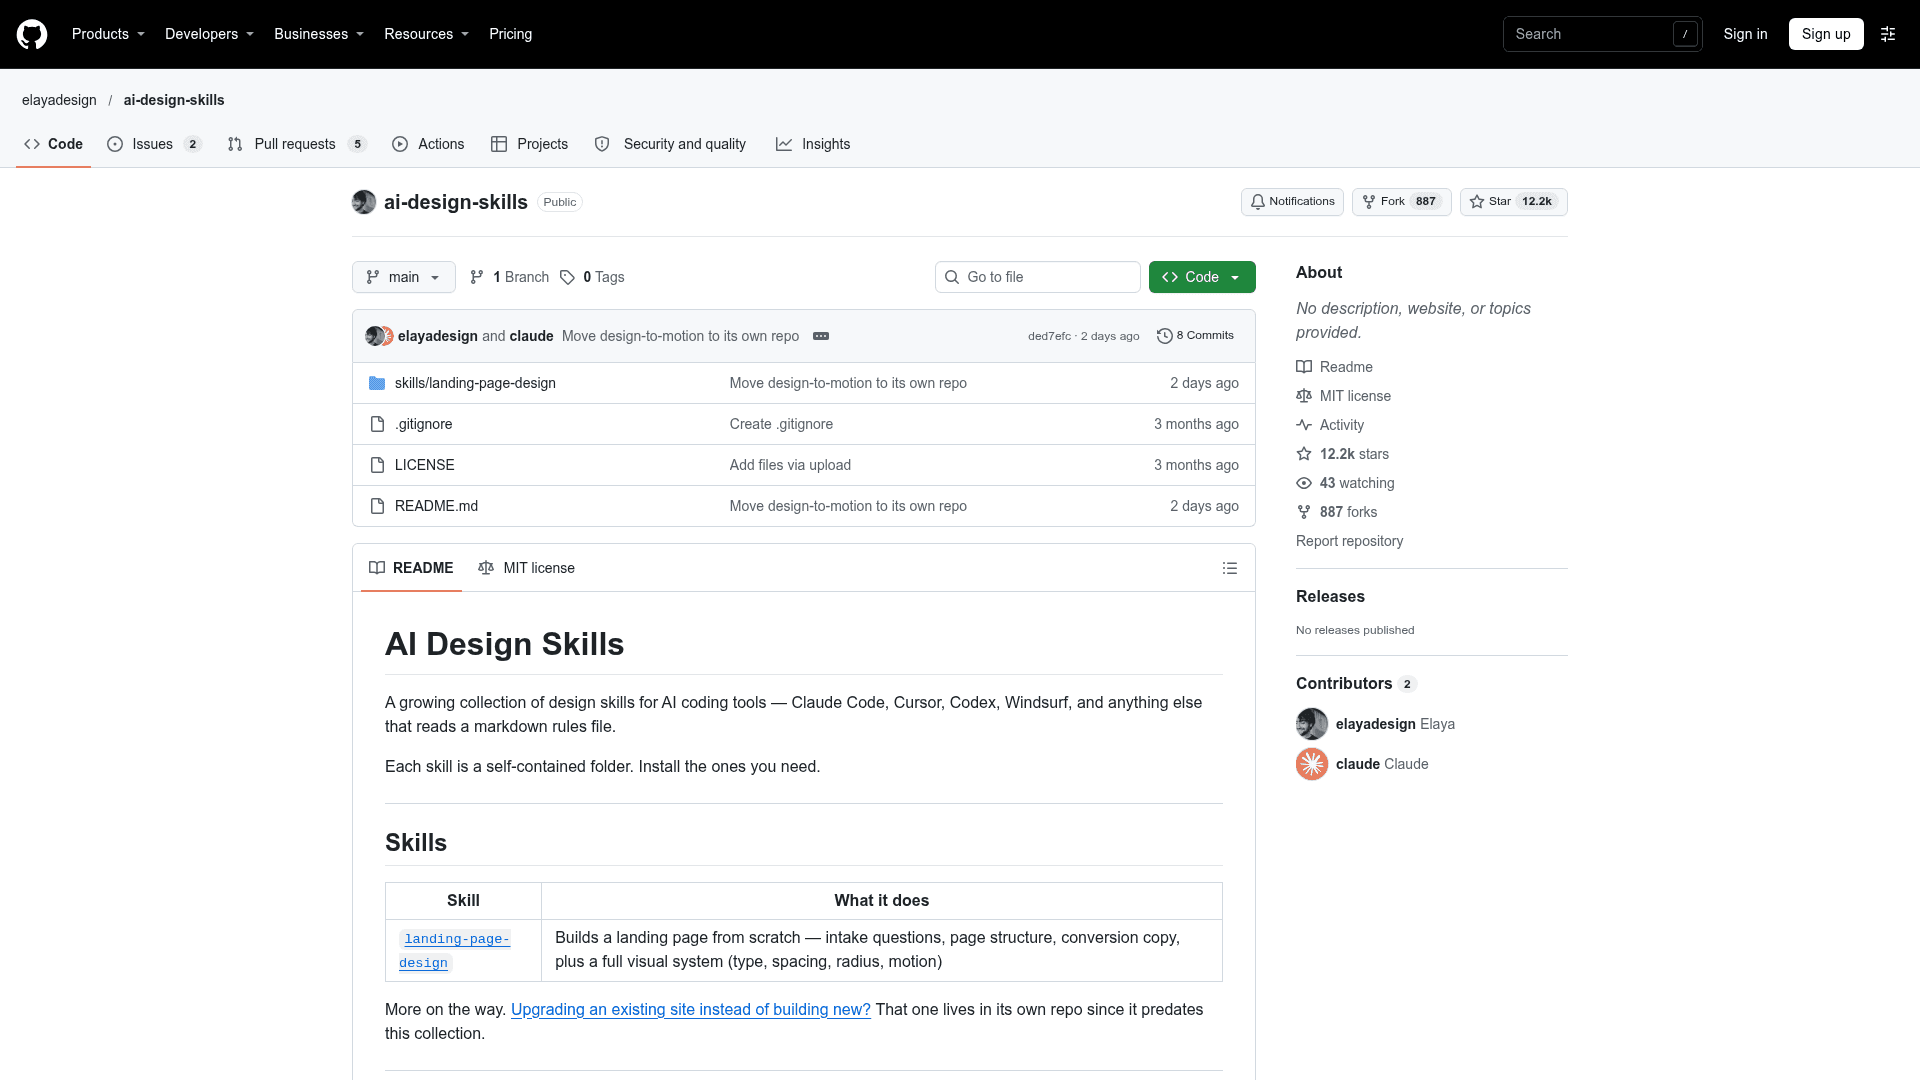This screenshot has height=1080, width=1920.
Task: Fork the repository using Fork button
Action: coord(1401,202)
